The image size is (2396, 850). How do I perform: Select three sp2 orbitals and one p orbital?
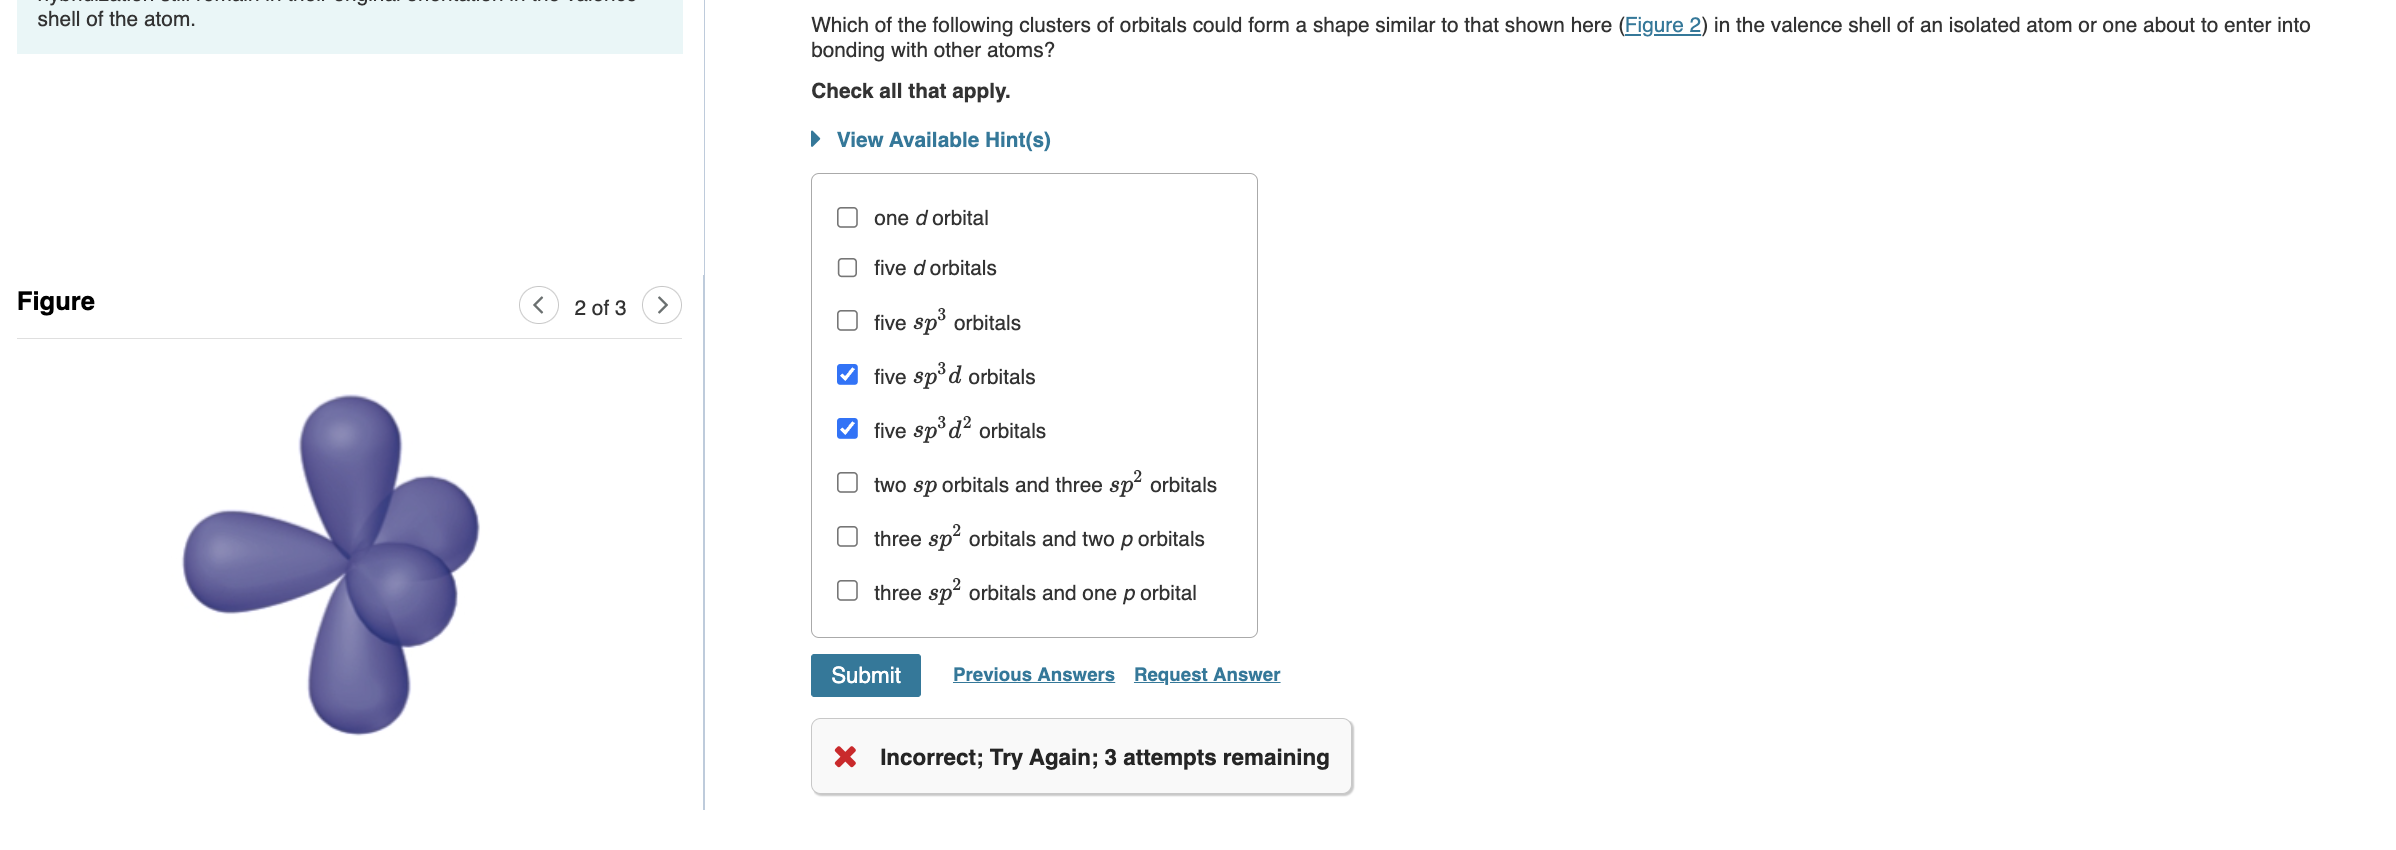pyautogui.click(x=846, y=590)
